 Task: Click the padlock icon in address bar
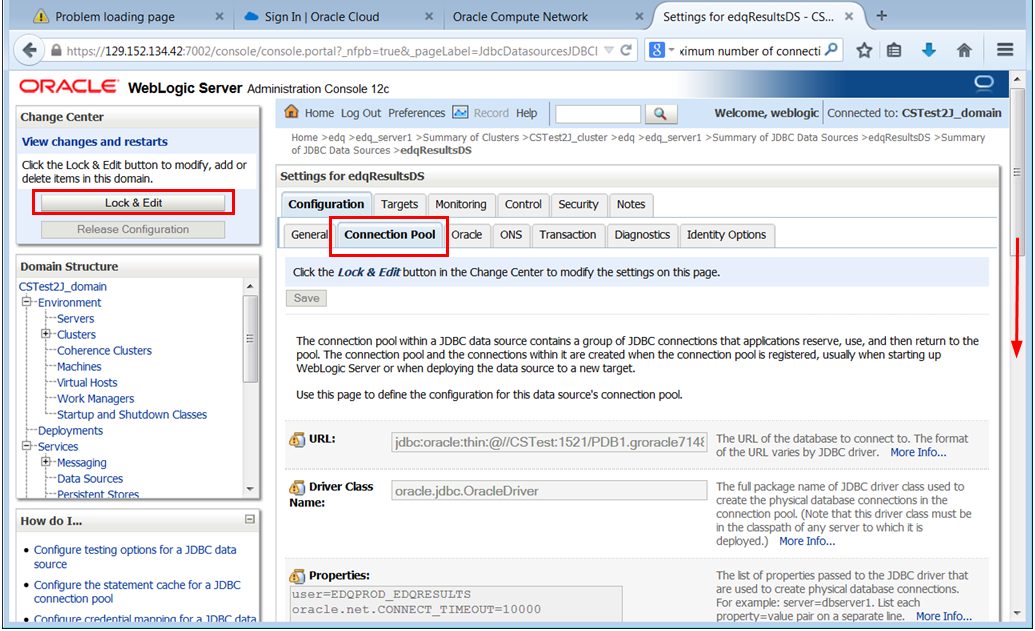(56, 50)
